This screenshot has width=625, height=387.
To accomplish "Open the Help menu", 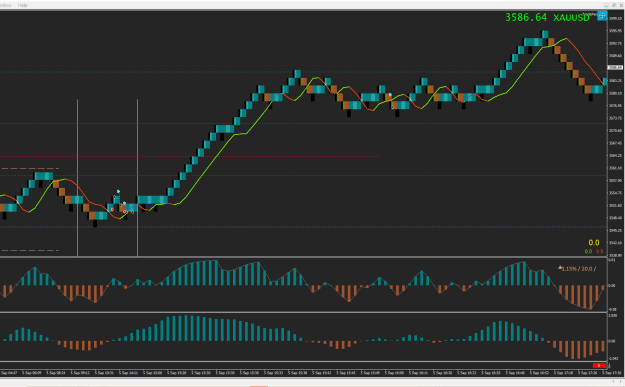I will (23, 5).
